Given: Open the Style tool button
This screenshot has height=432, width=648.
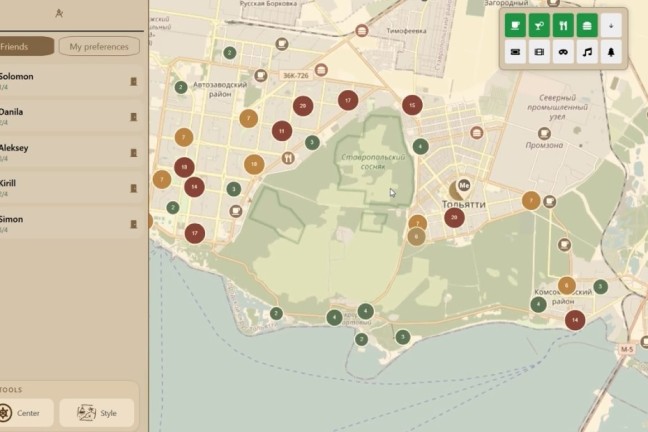Looking at the screenshot, I should point(97,413).
